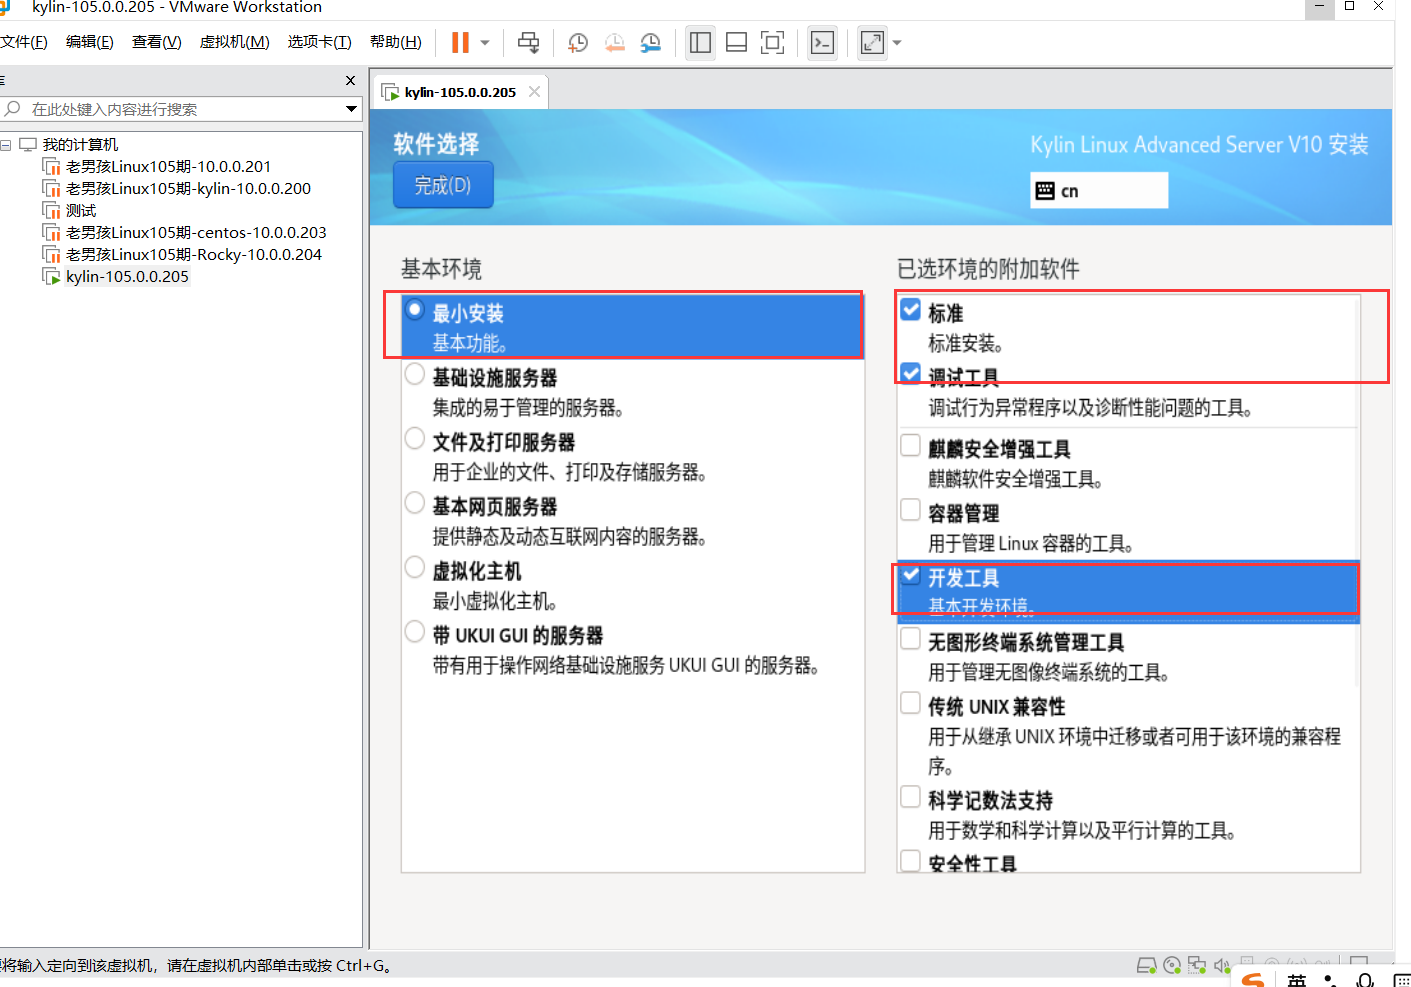1411x987 pixels.
Task: Click the Sogou input method S icon
Action: 1253,980
